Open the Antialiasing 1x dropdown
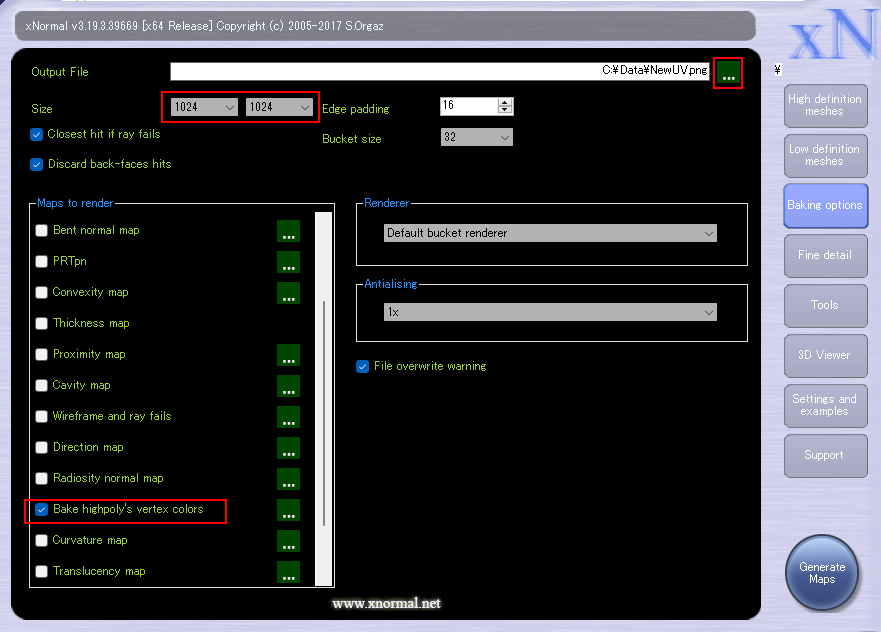The width and height of the screenshot is (881, 632). [x=551, y=312]
